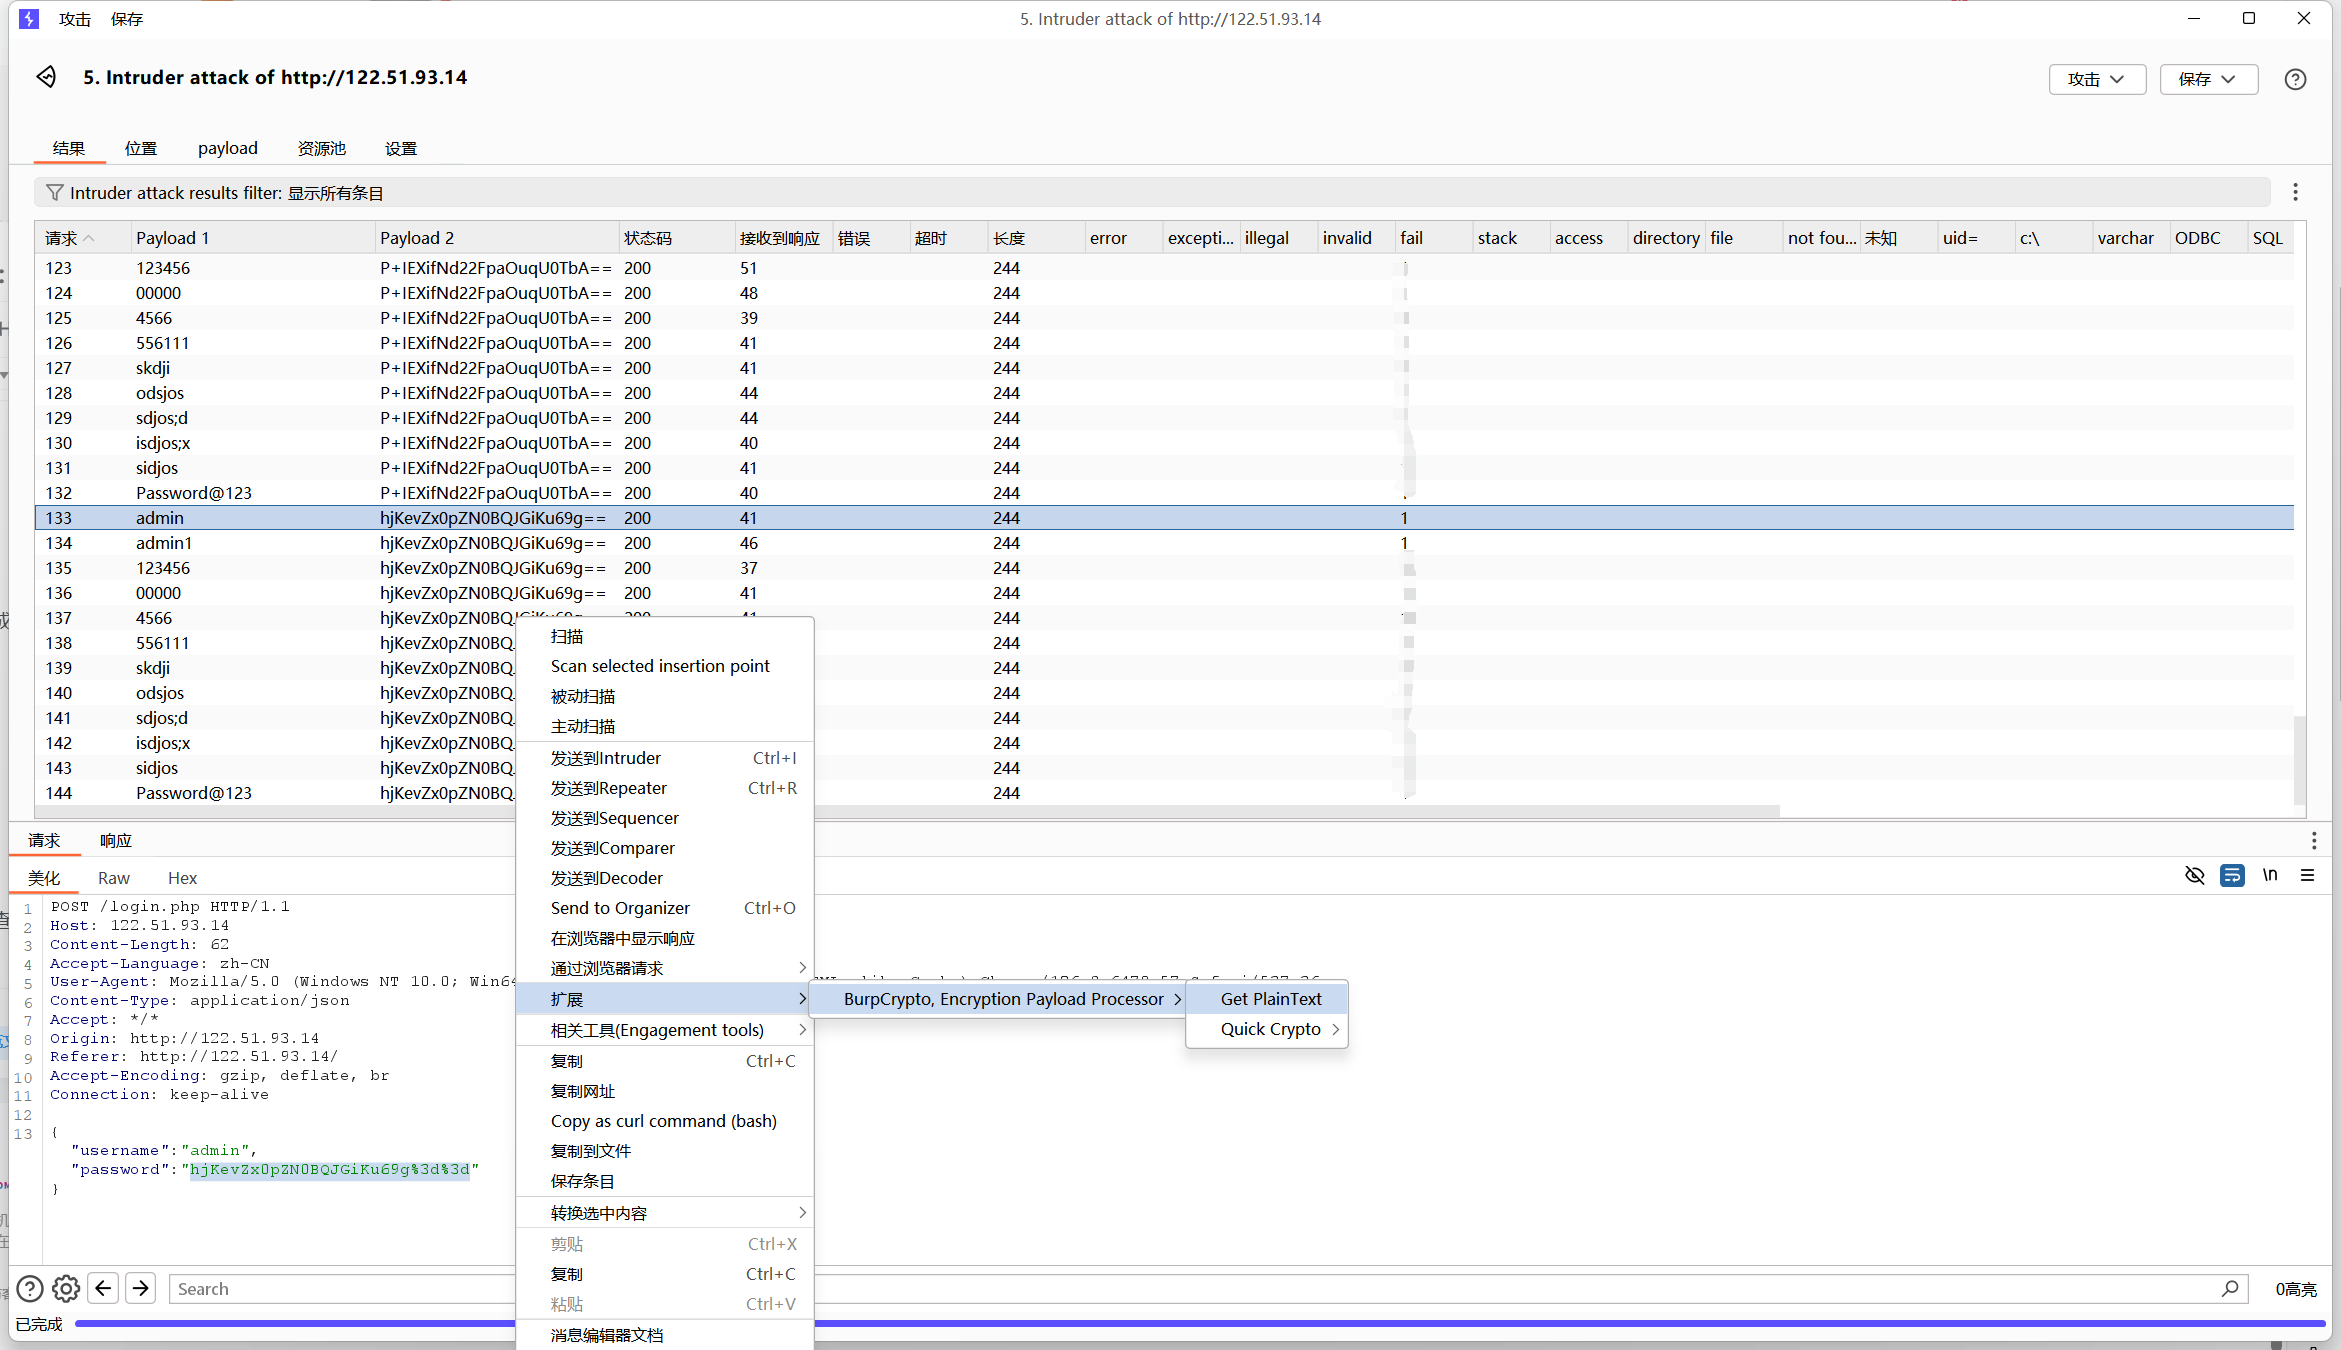Click into the Search input field

click(x=1208, y=1288)
